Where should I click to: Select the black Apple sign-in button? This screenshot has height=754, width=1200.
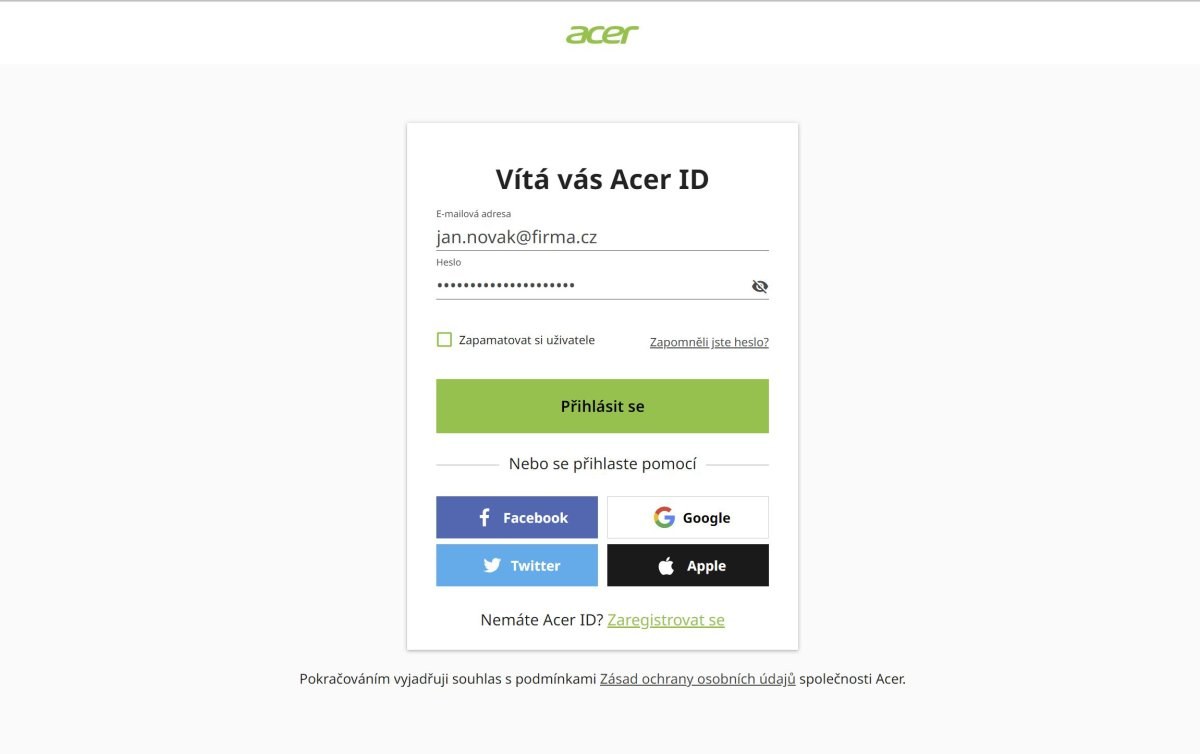pos(688,566)
